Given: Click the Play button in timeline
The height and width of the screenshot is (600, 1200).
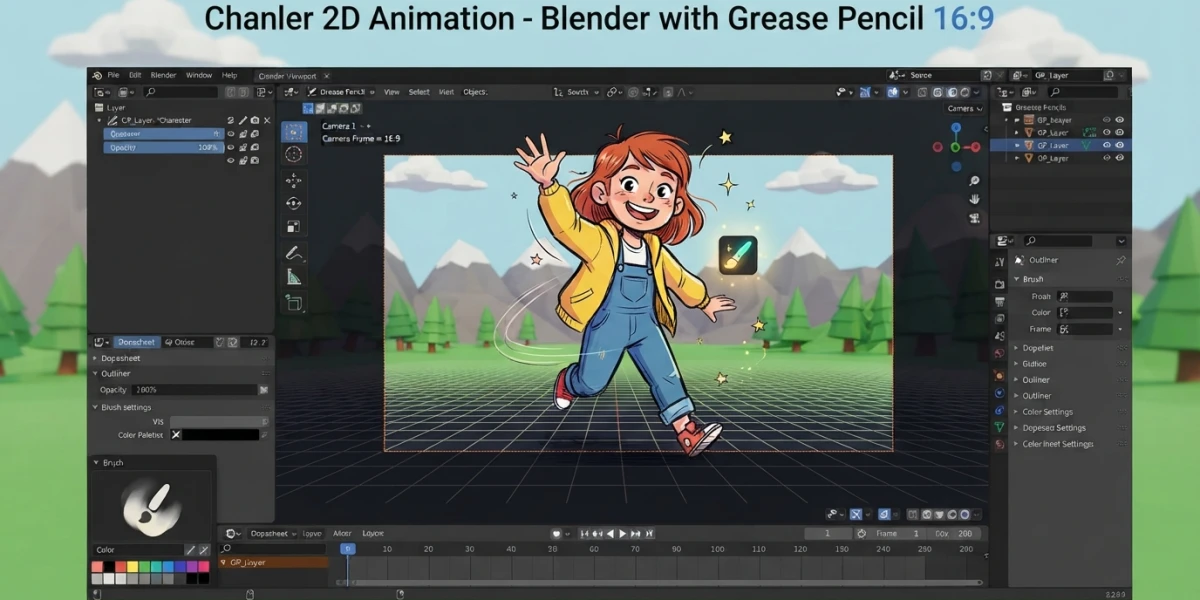Looking at the screenshot, I should [622, 534].
